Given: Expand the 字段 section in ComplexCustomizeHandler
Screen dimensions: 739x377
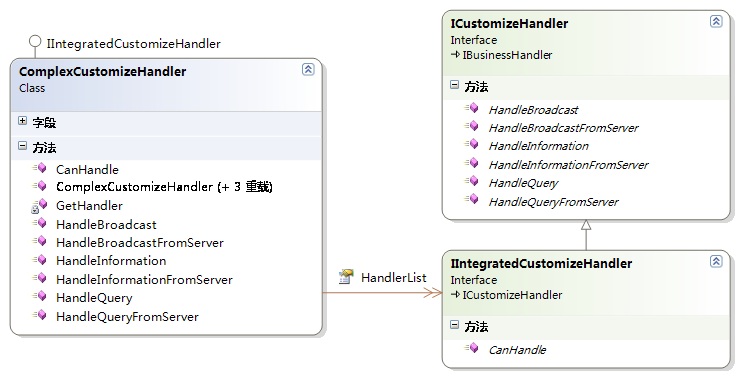Looking at the screenshot, I should click(x=22, y=121).
